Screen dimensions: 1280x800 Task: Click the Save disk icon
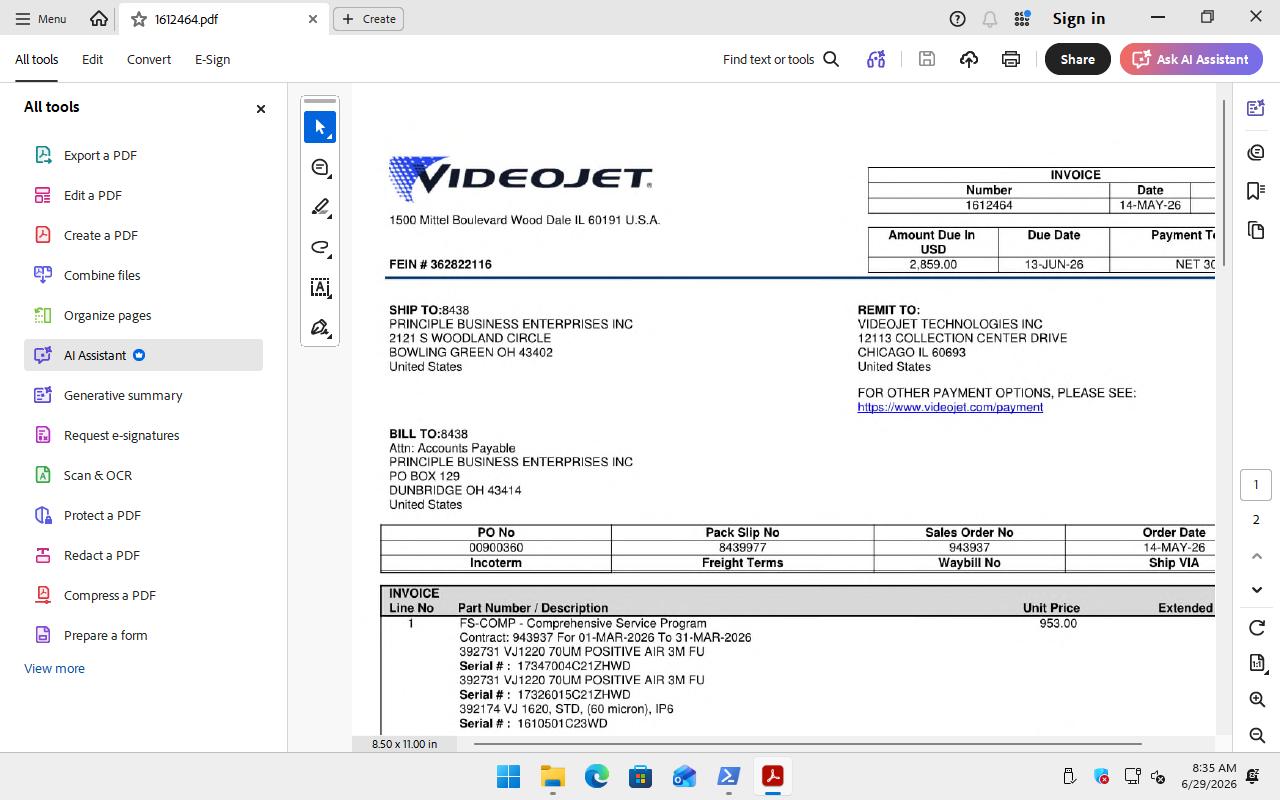[x=927, y=59]
